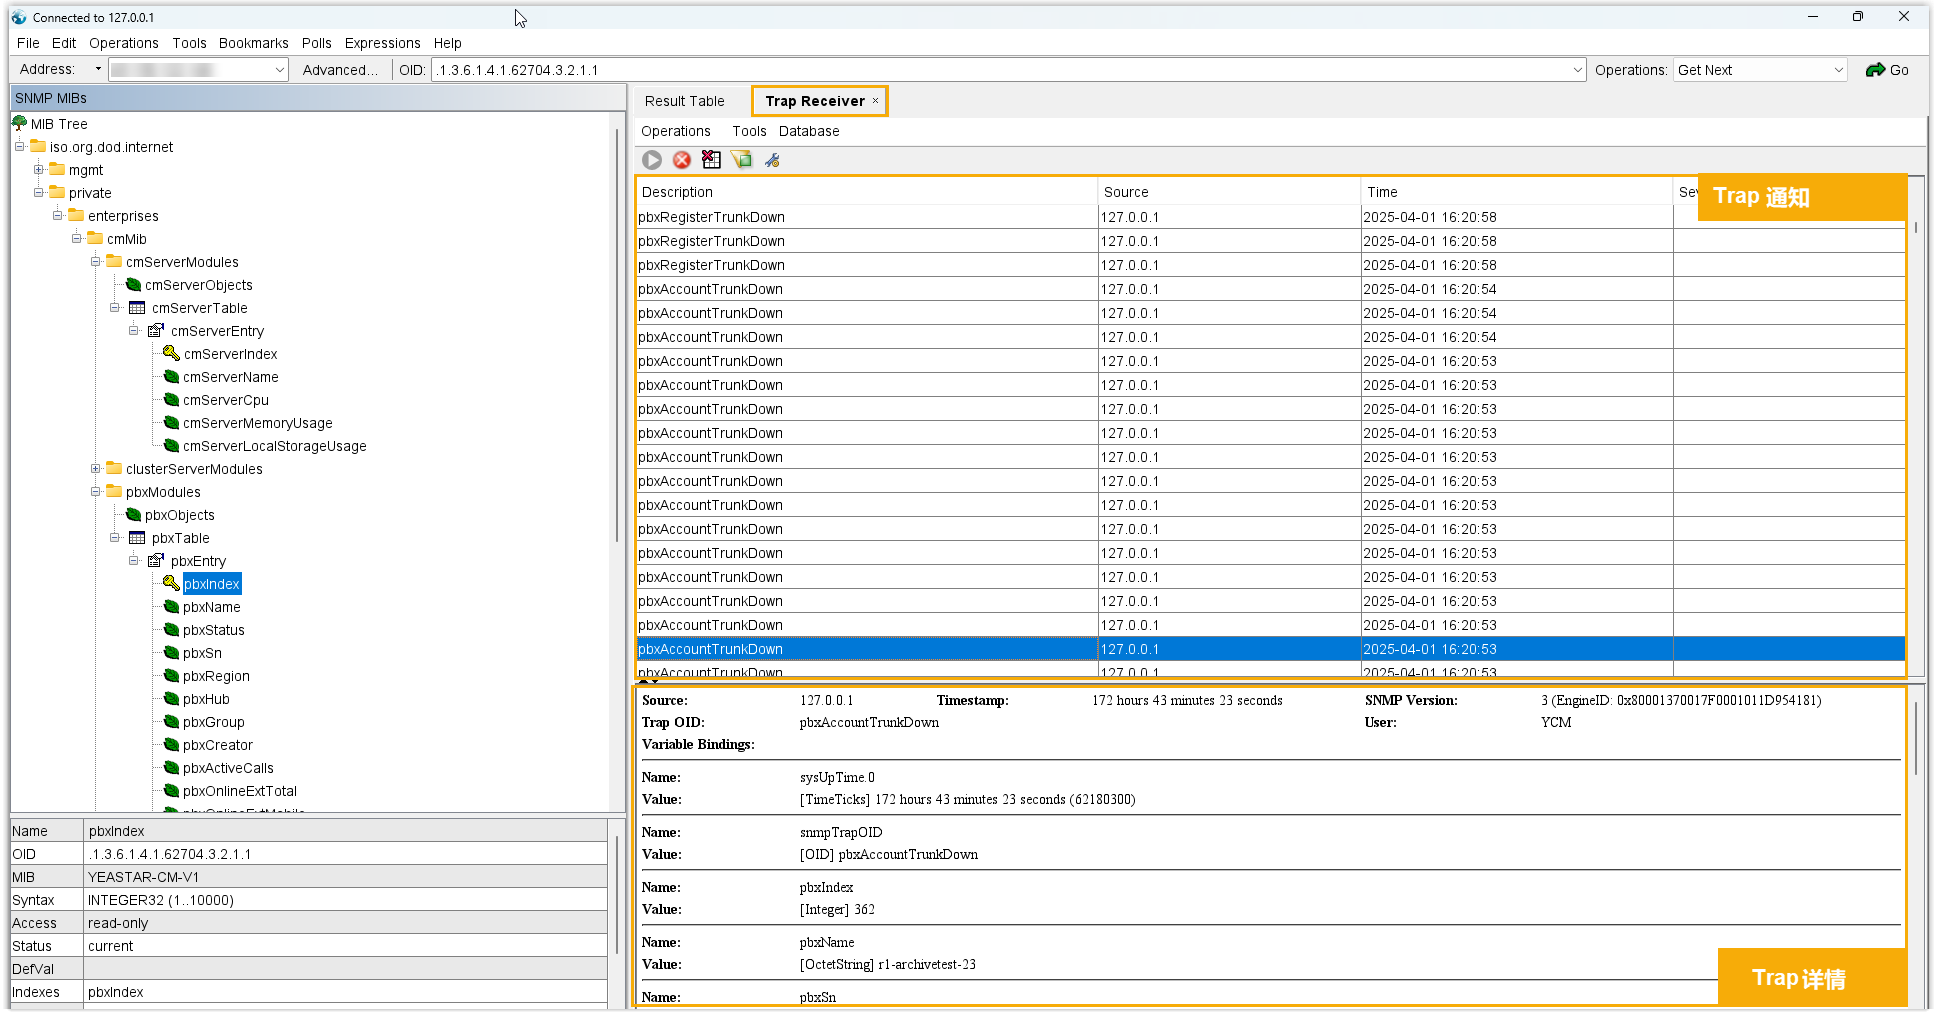The image size is (1937, 1015).
Task: Select the pbxStatus tree item
Action: click(213, 630)
